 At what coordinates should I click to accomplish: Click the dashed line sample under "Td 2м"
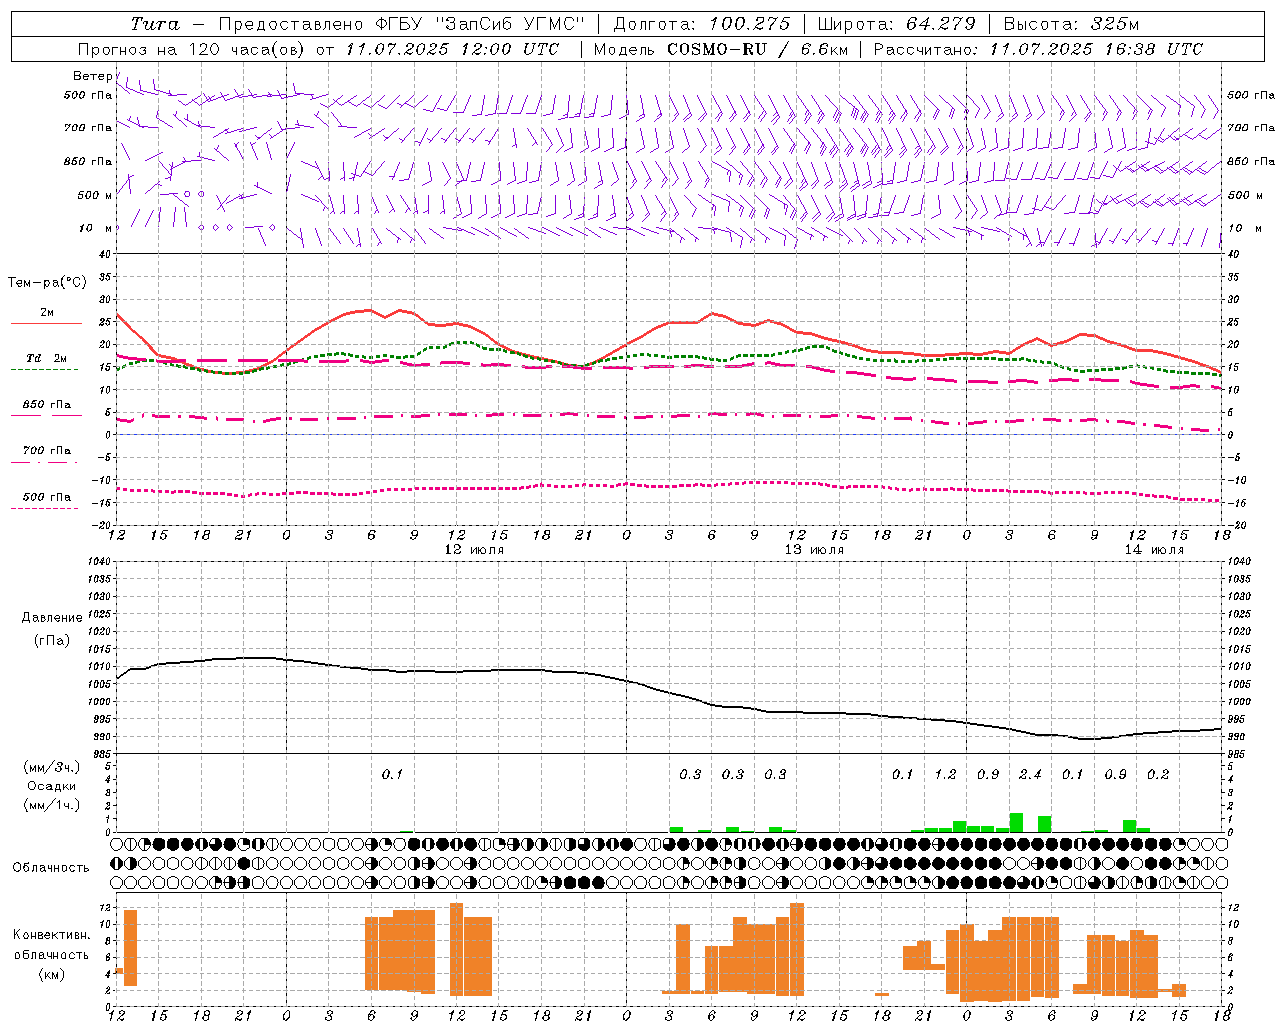[44, 370]
